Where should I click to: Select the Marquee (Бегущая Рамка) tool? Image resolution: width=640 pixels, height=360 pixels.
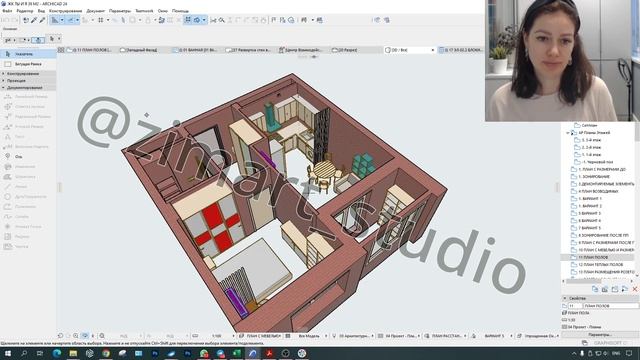coord(28,64)
